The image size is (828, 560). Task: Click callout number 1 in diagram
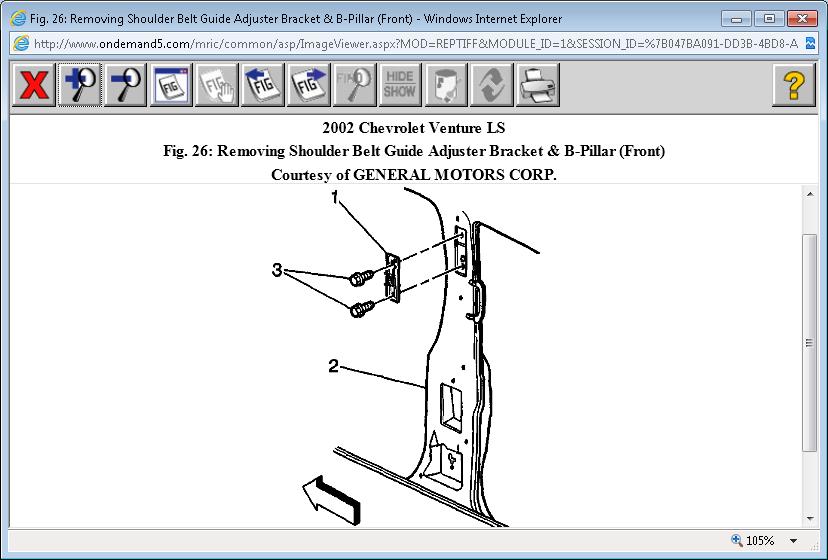[x=334, y=198]
